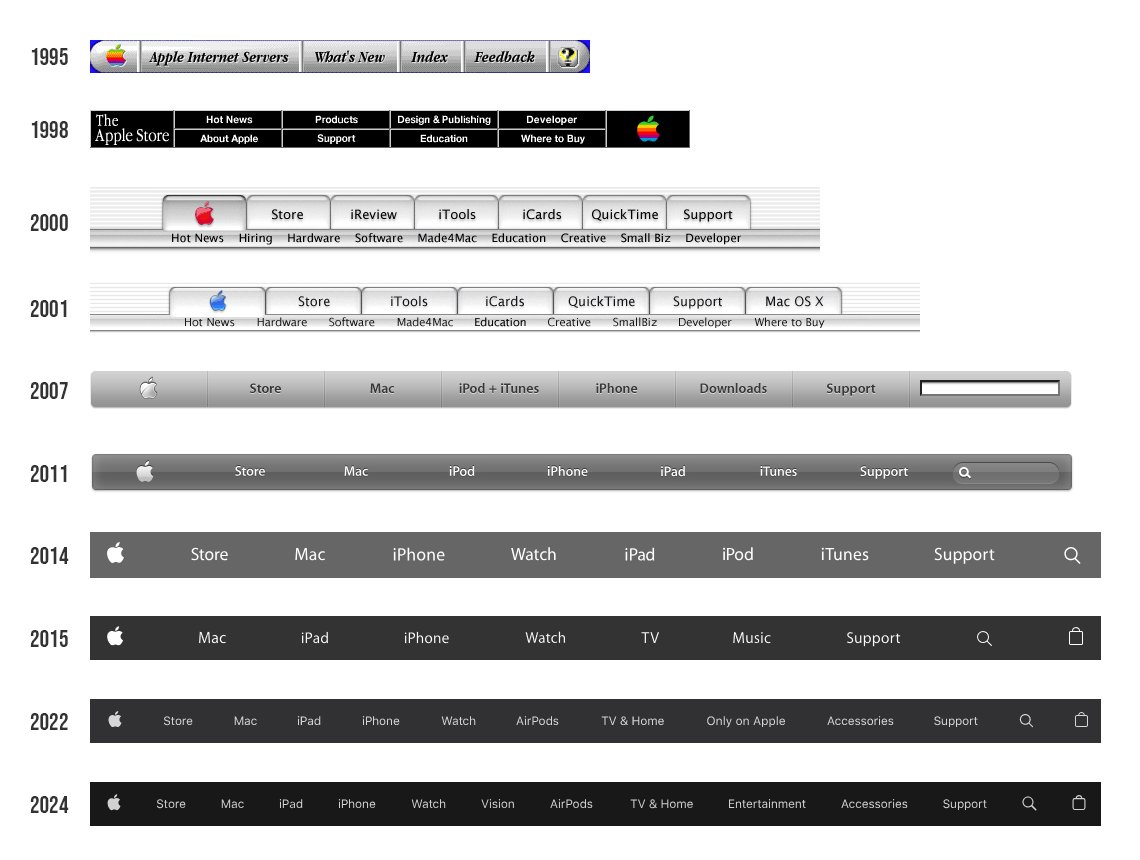Open shopping bag icon in the 2022 bar
This screenshot has width=1140, height=860.
[1081, 720]
